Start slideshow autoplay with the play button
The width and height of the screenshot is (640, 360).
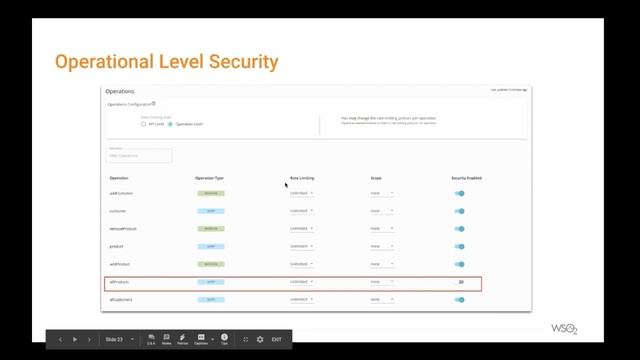(x=75, y=340)
